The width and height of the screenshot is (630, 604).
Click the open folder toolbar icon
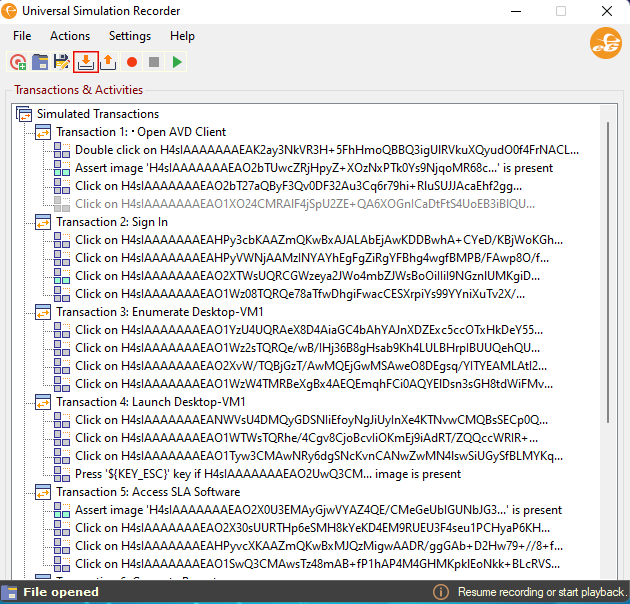(x=40, y=62)
